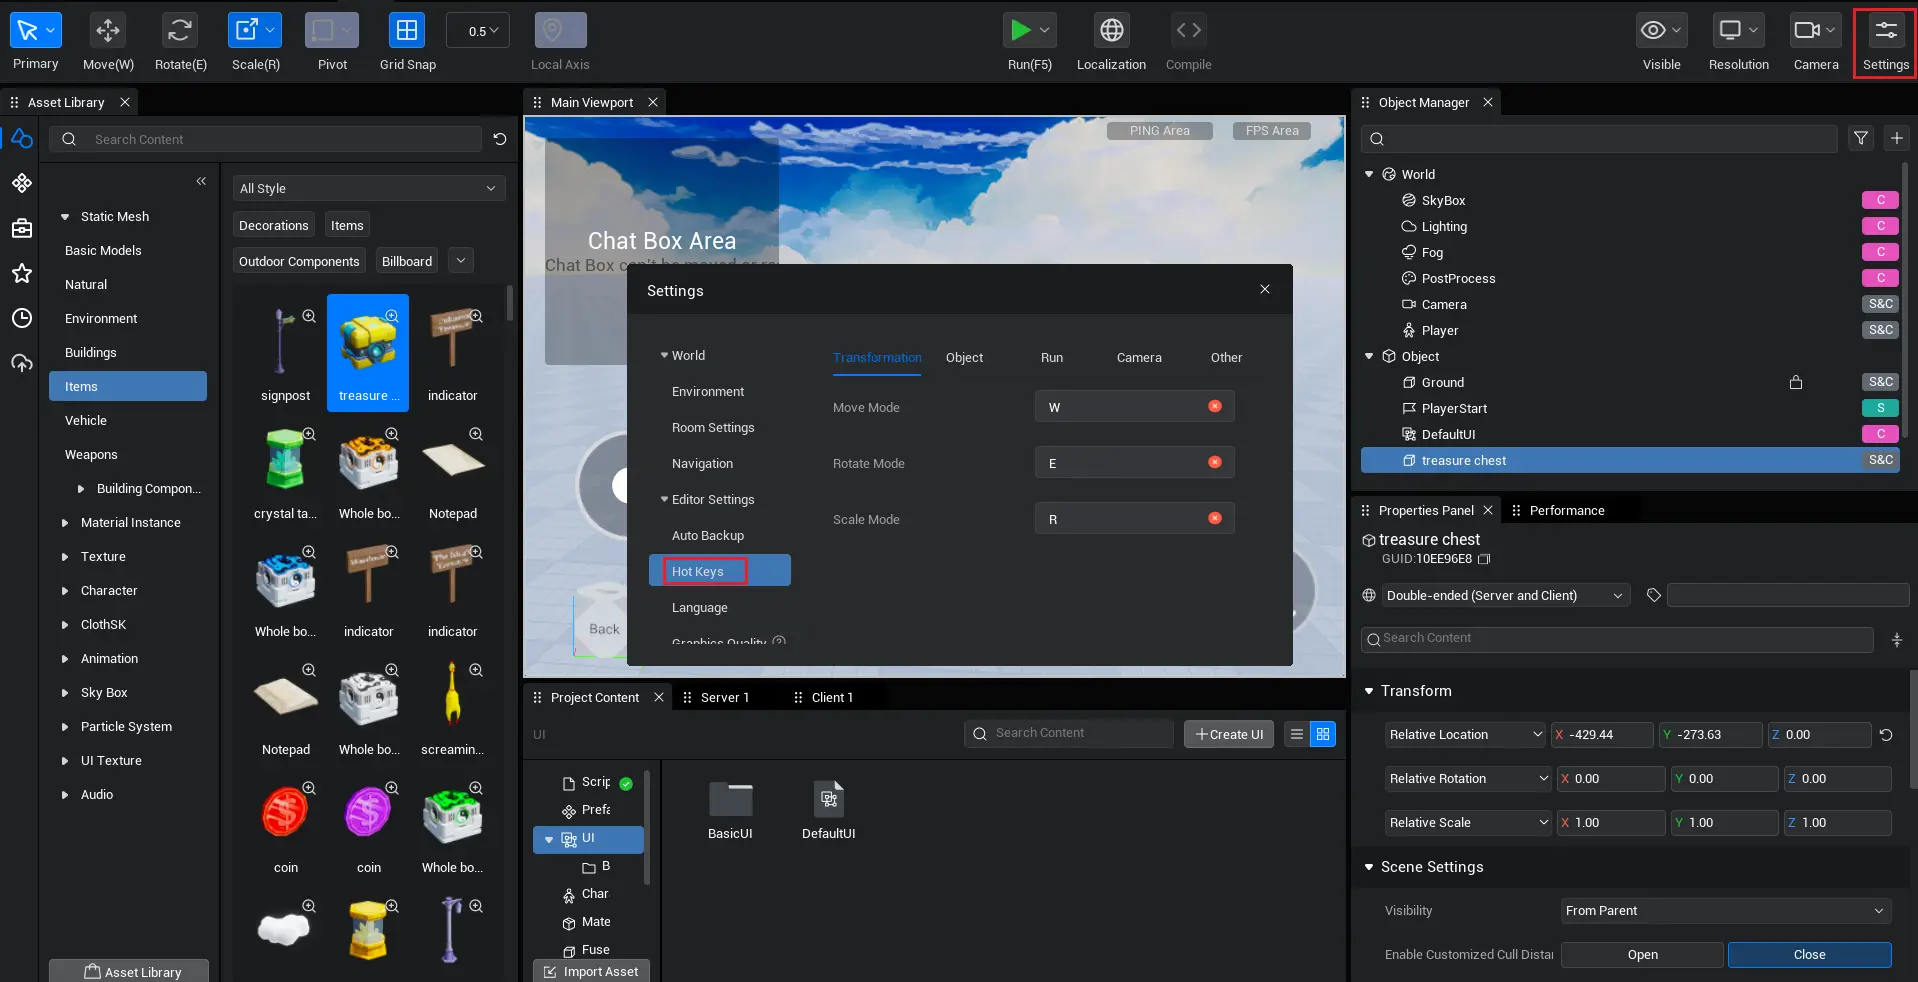
Task: Collapse the Transform section
Action: pos(1369,691)
